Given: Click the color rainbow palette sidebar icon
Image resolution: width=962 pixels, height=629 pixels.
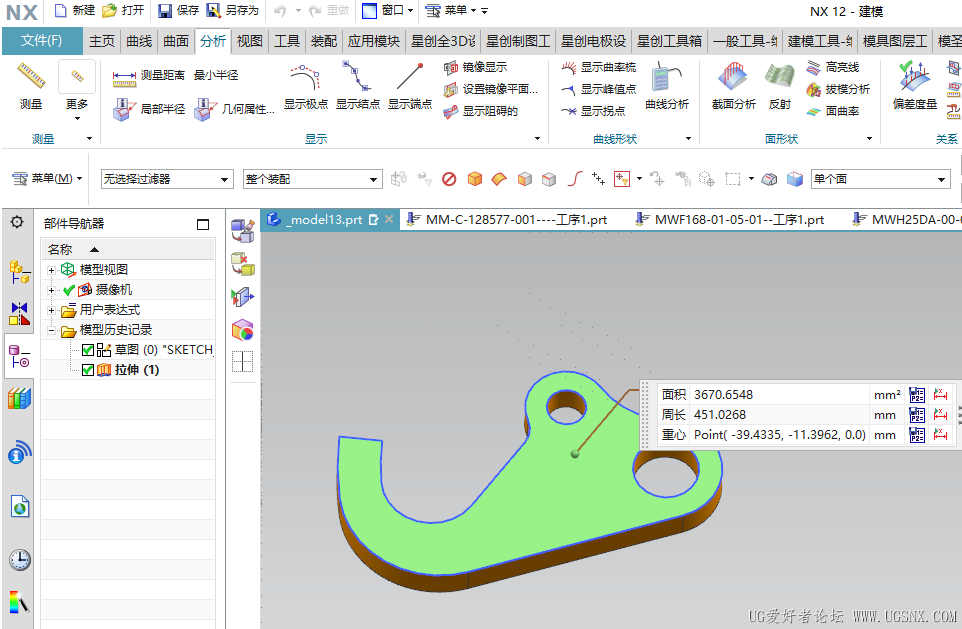Looking at the screenshot, I should (19, 602).
